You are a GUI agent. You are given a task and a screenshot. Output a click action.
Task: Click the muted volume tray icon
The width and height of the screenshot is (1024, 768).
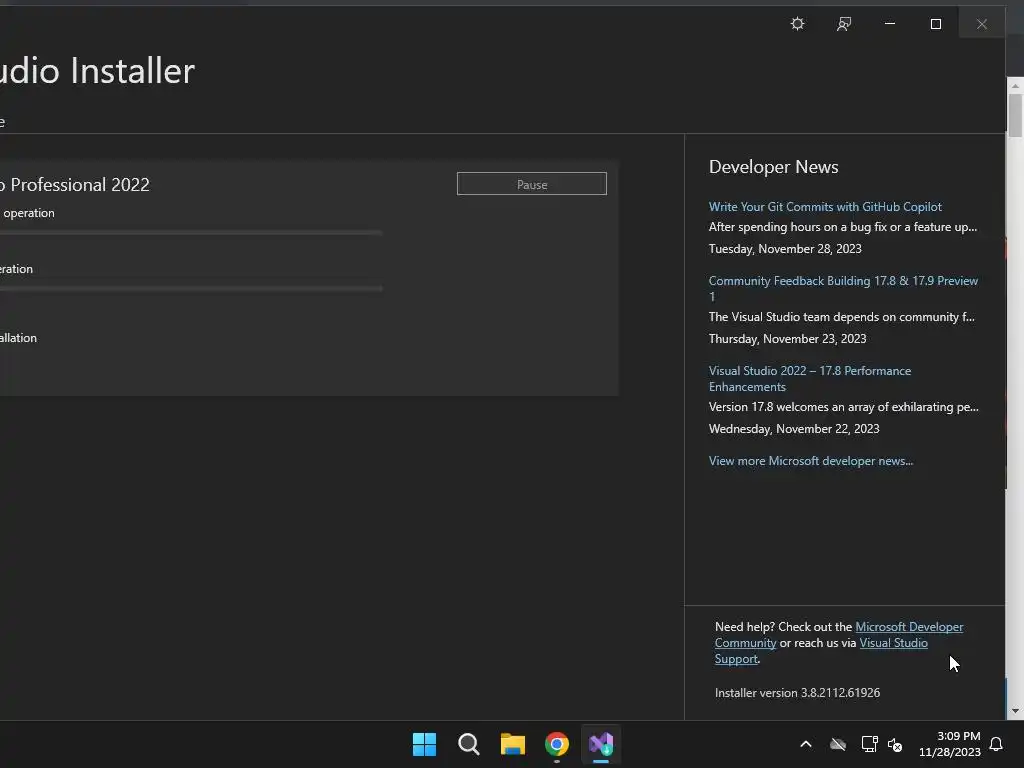[895, 744]
